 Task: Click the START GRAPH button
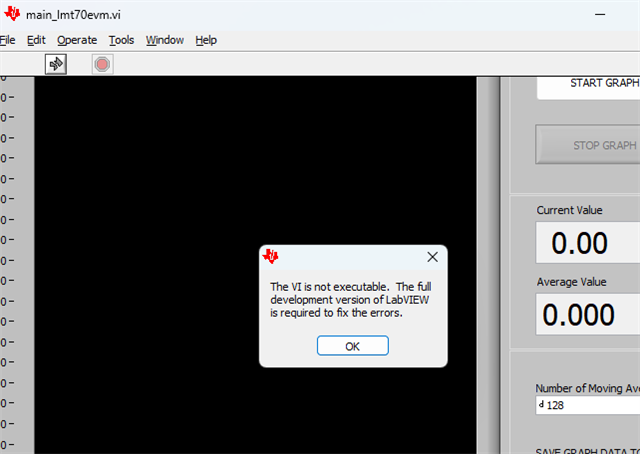click(x=588, y=87)
